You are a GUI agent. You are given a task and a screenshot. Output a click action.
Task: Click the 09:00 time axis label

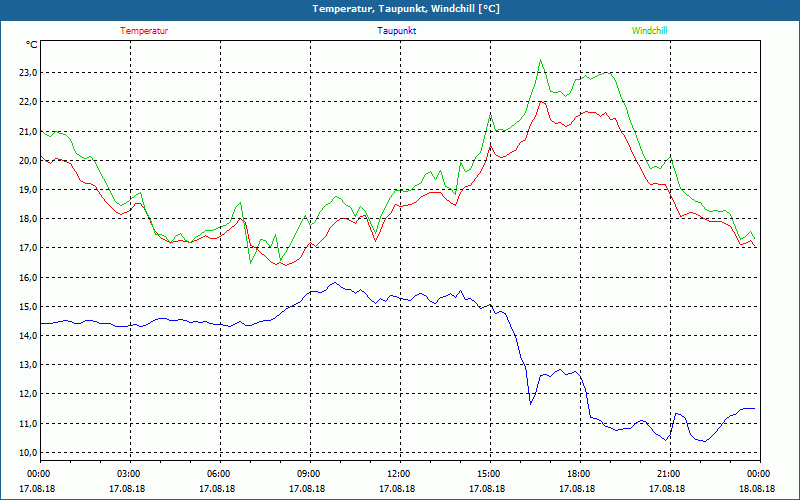point(310,474)
